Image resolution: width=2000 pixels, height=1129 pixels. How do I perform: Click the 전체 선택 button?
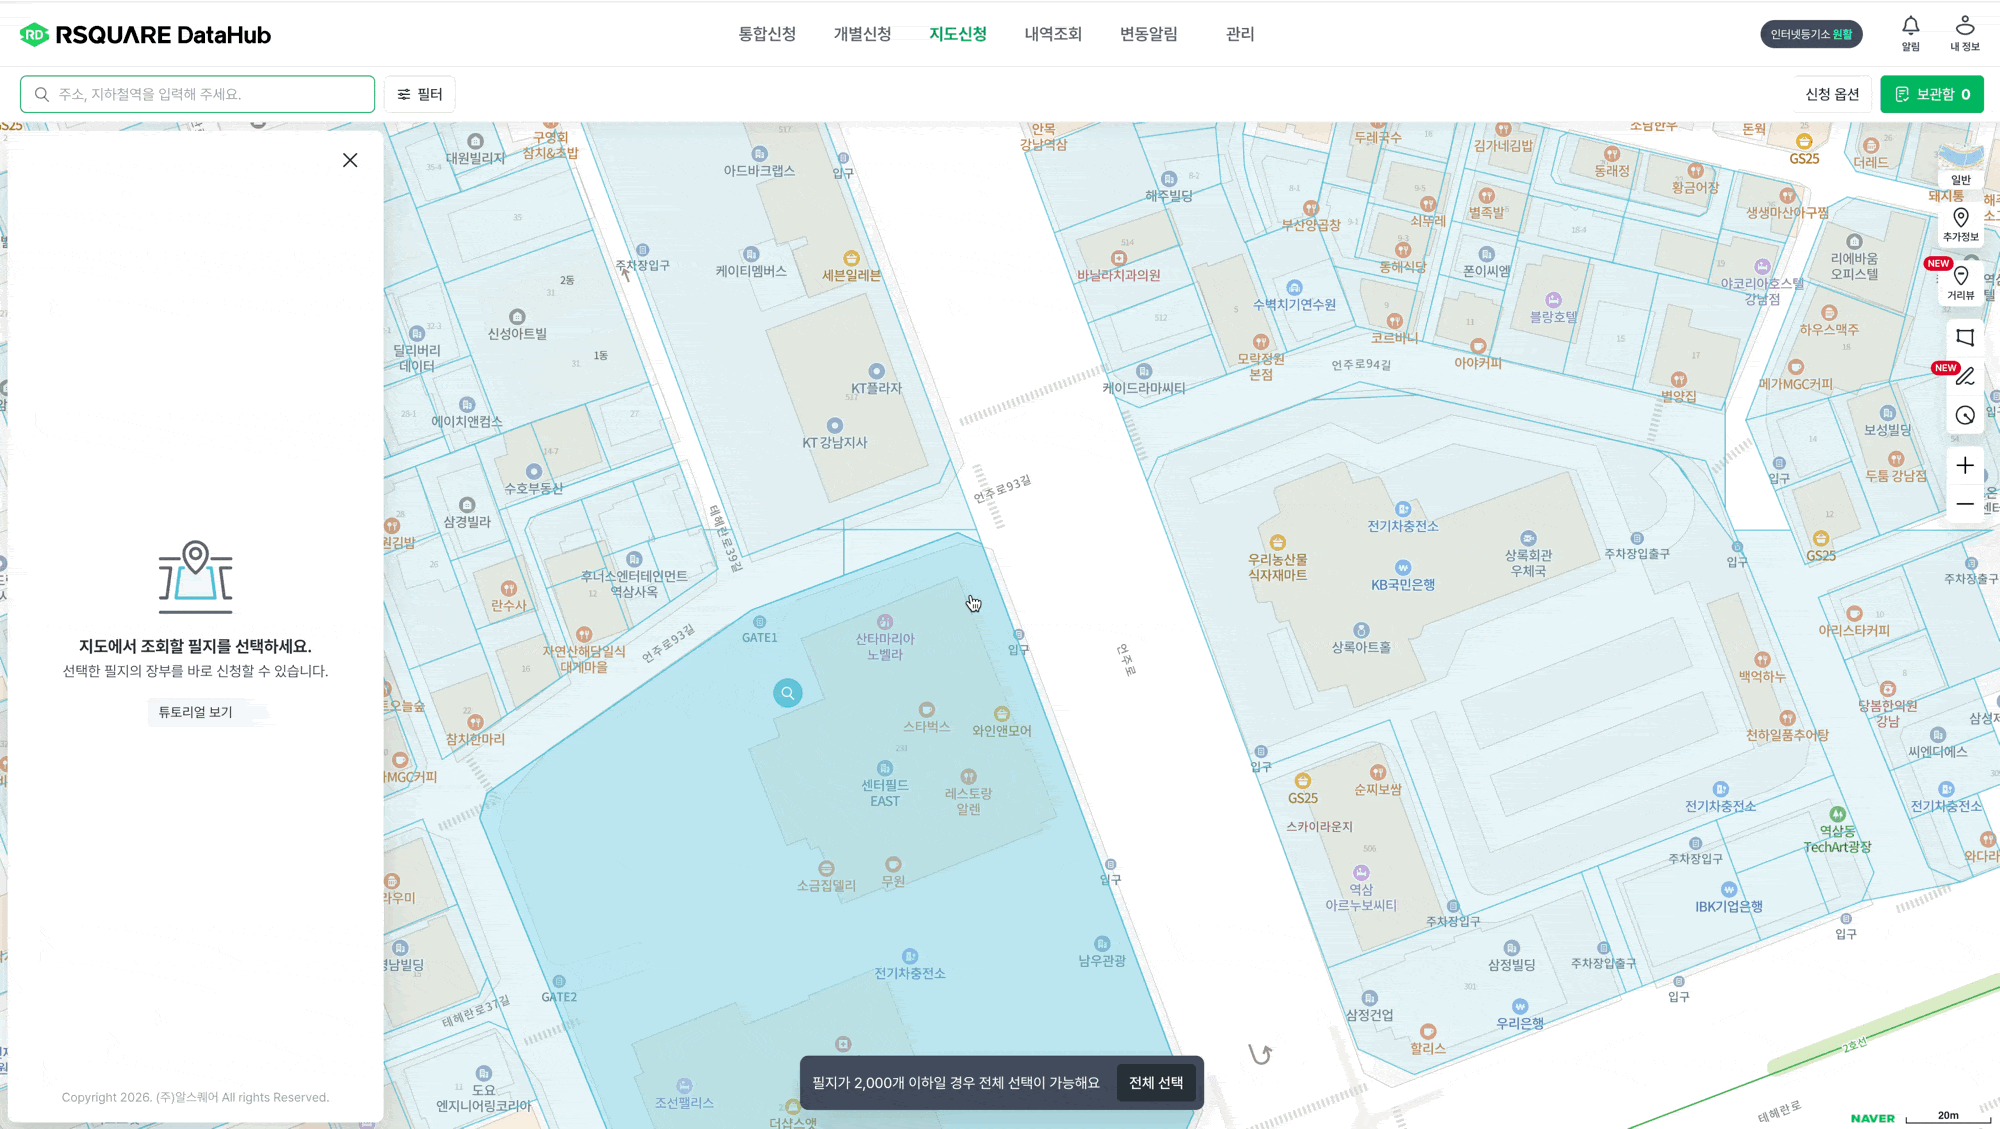tap(1156, 1083)
